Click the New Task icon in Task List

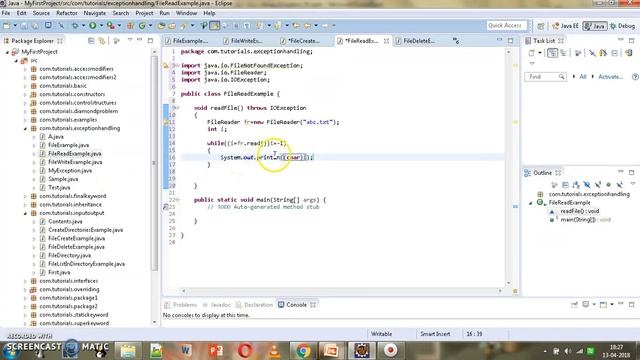pyautogui.click(x=531, y=53)
